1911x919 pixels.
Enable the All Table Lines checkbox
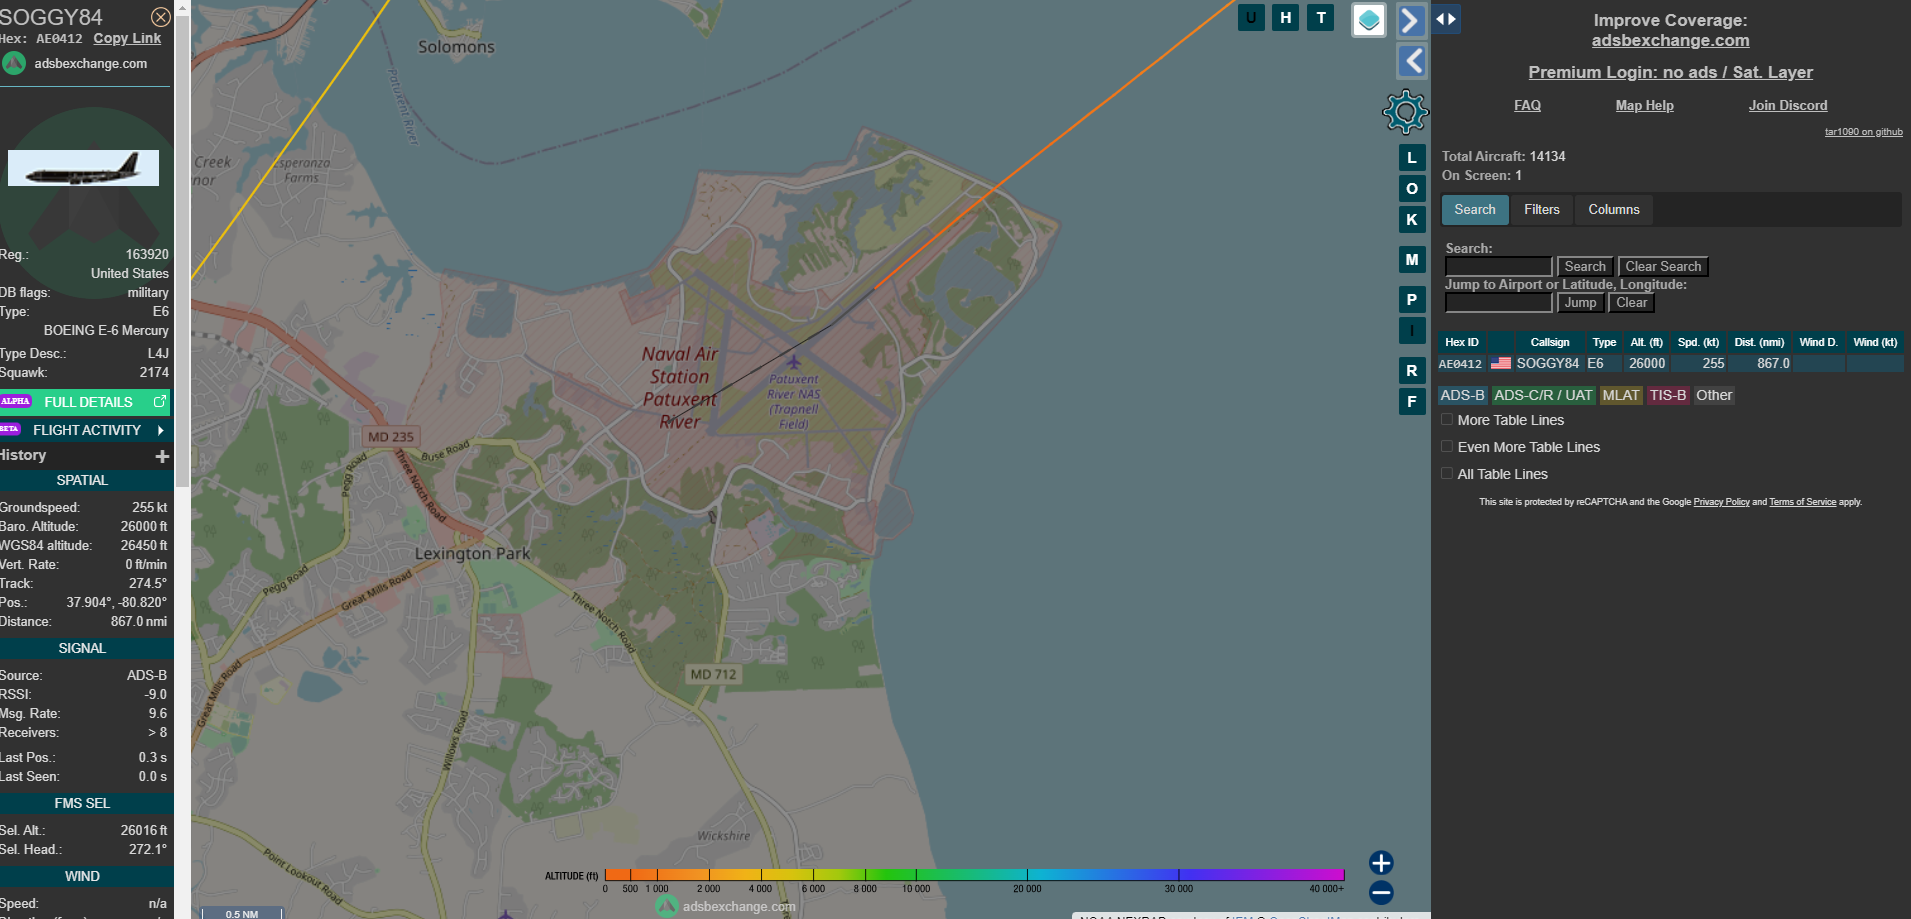1447,474
